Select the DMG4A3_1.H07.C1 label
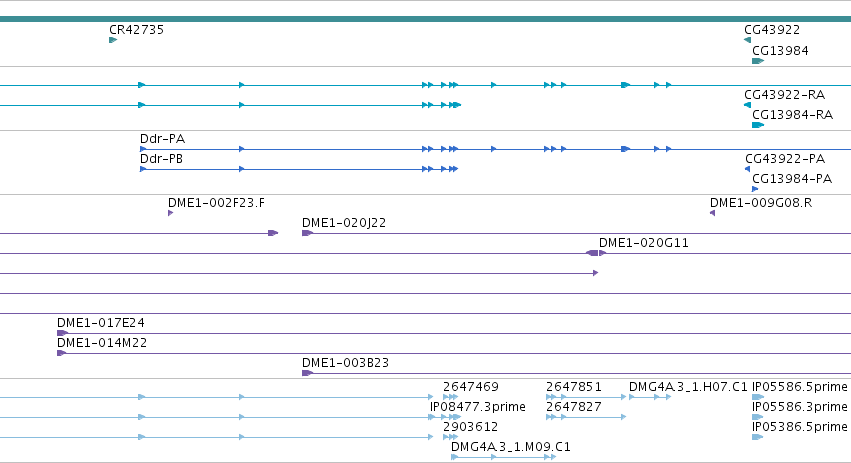 click(x=688, y=387)
